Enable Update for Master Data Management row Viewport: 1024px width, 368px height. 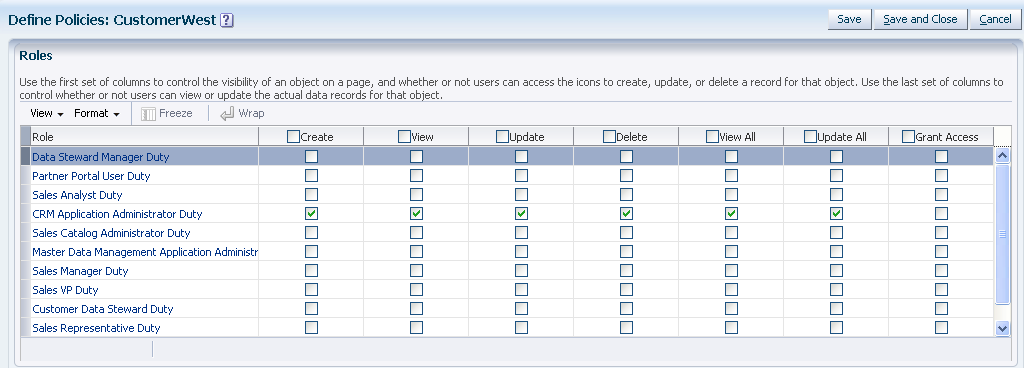521,251
